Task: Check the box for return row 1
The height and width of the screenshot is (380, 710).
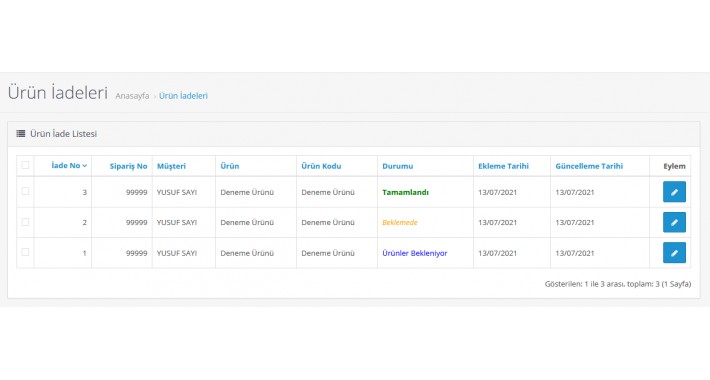Action: 25,252
